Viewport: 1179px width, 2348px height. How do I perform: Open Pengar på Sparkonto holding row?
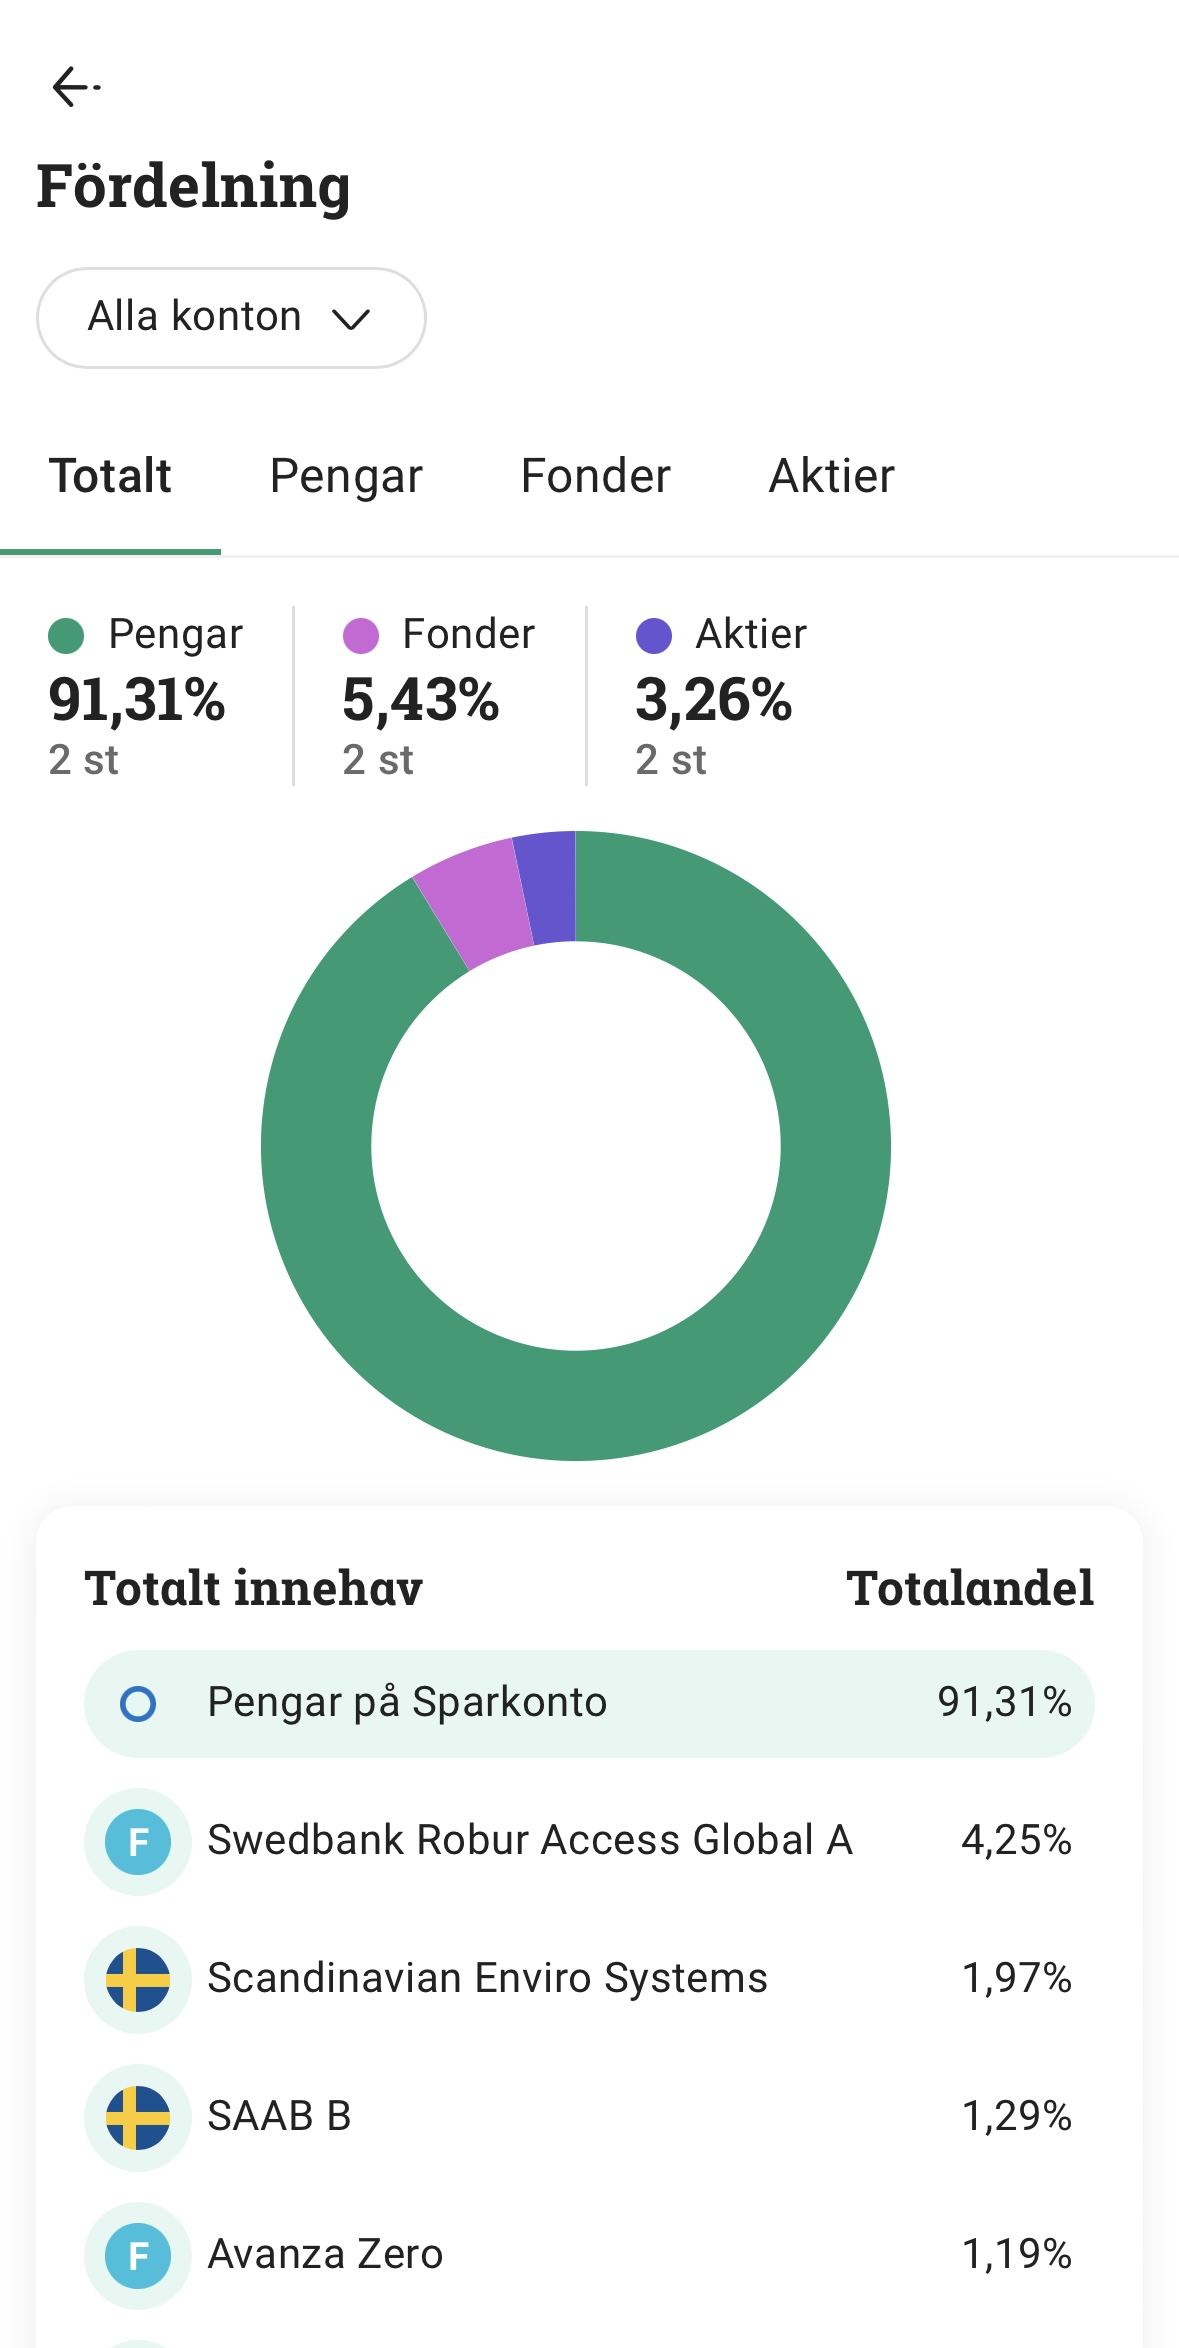(x=588, y=1703)
